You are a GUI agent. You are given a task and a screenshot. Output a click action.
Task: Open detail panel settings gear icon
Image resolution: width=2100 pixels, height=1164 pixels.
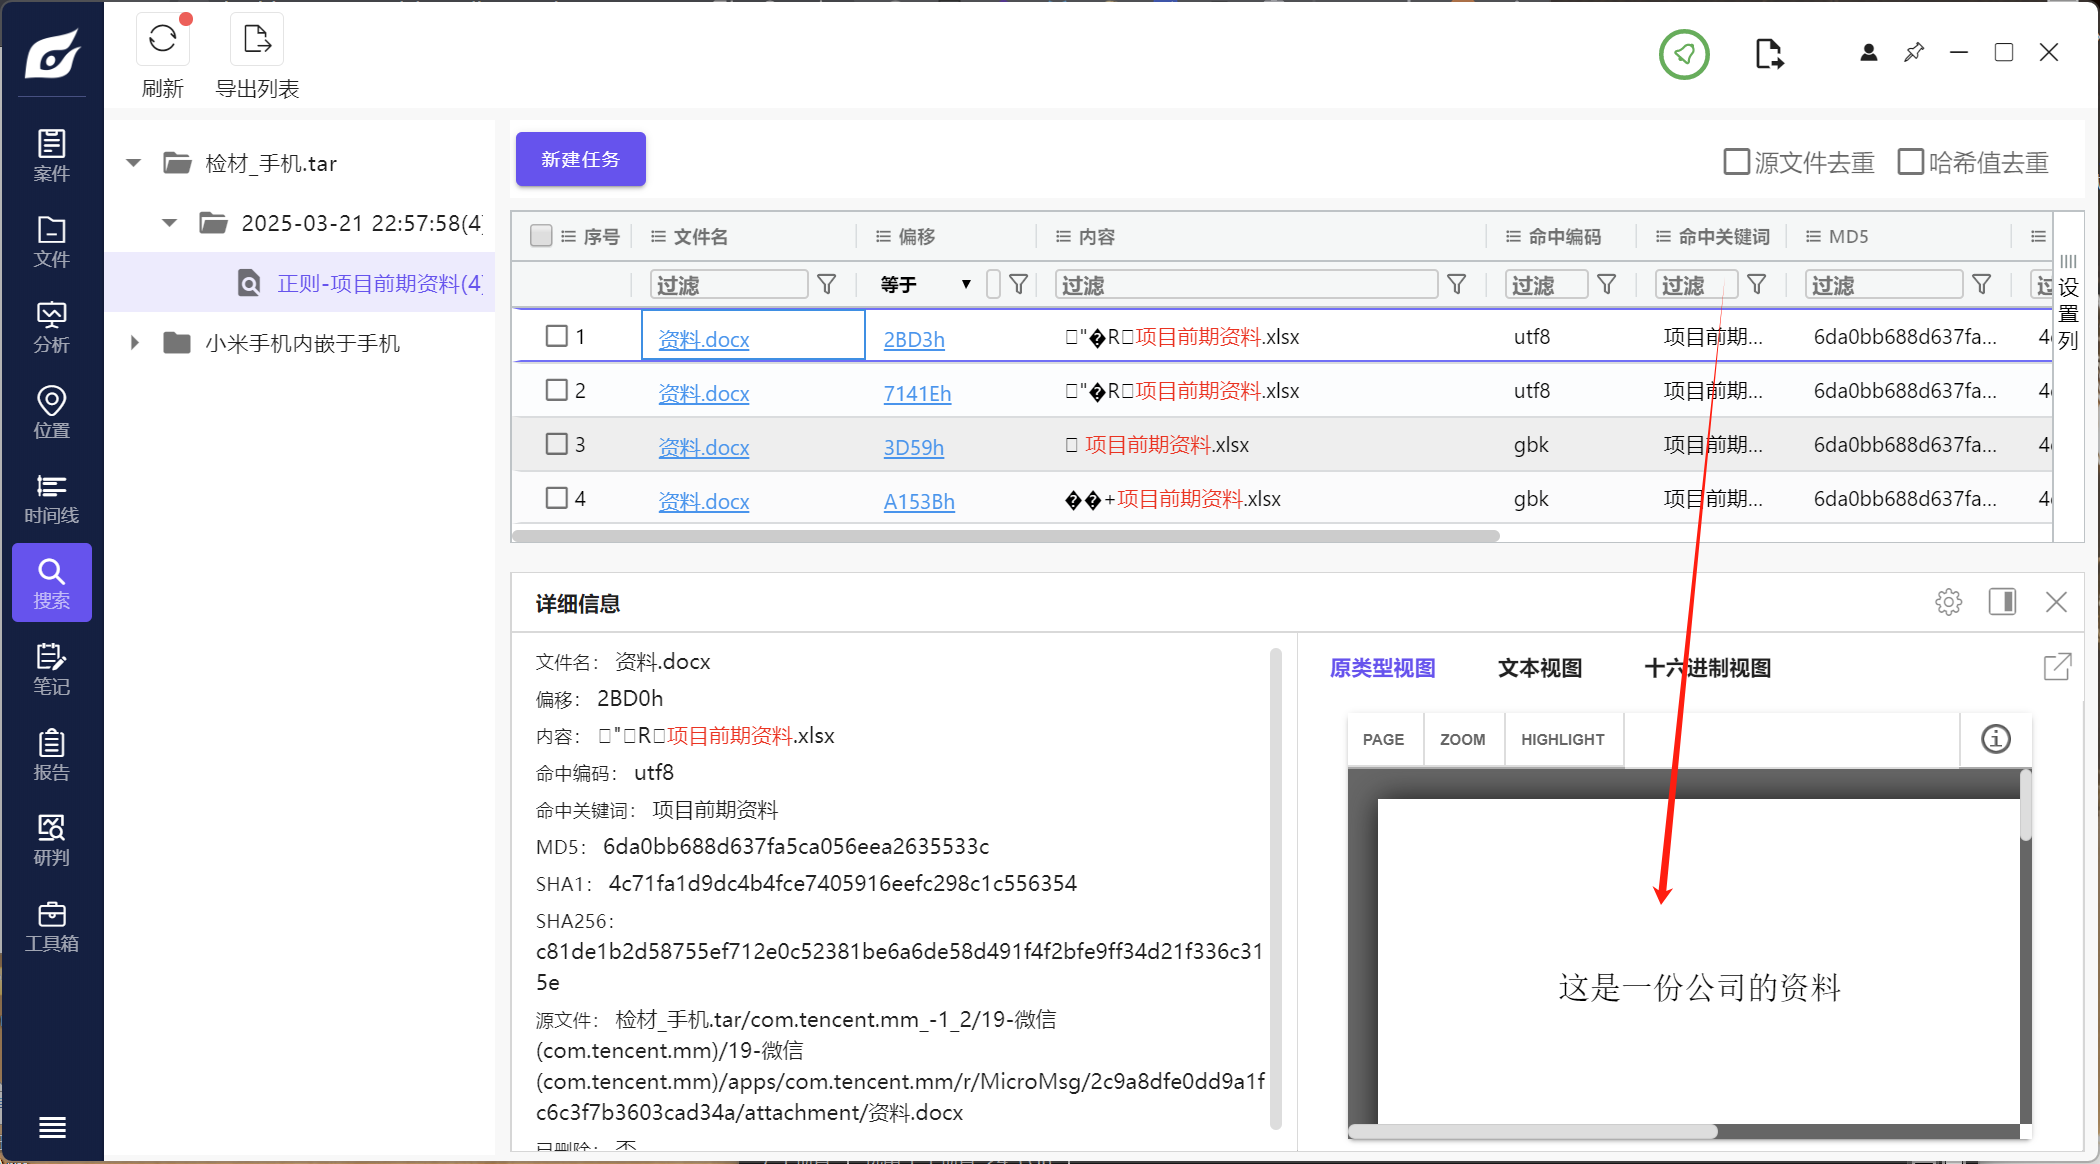[1948, 602]
